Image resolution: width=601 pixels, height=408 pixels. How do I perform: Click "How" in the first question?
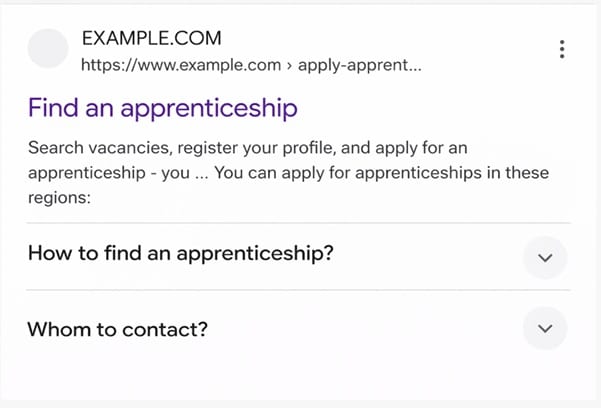48,254
